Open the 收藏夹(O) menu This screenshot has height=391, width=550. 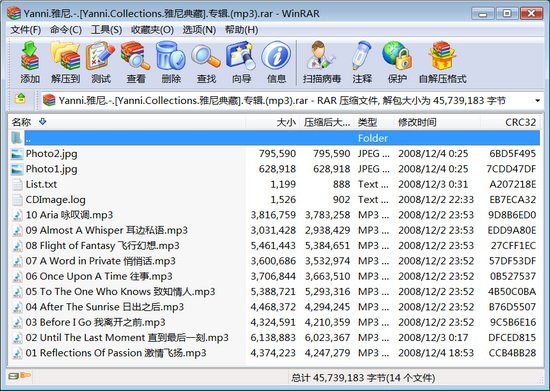[152, 30]
